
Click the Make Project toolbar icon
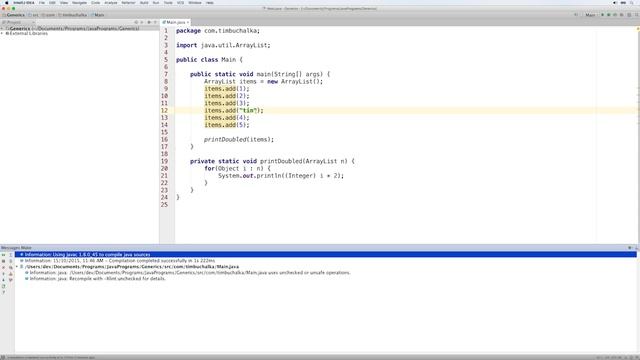click(576, 15)
